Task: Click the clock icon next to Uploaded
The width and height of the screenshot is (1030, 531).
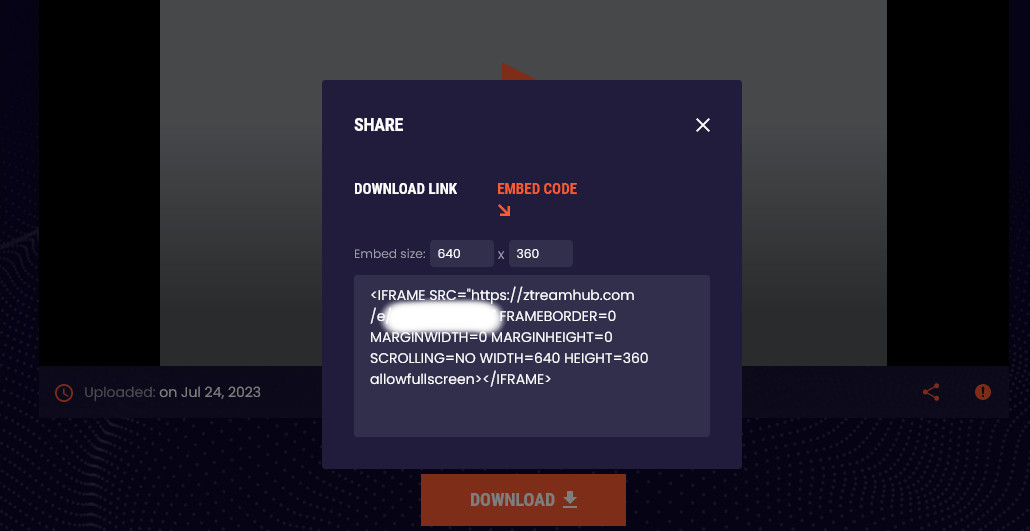Action: (x=64, y=393)
